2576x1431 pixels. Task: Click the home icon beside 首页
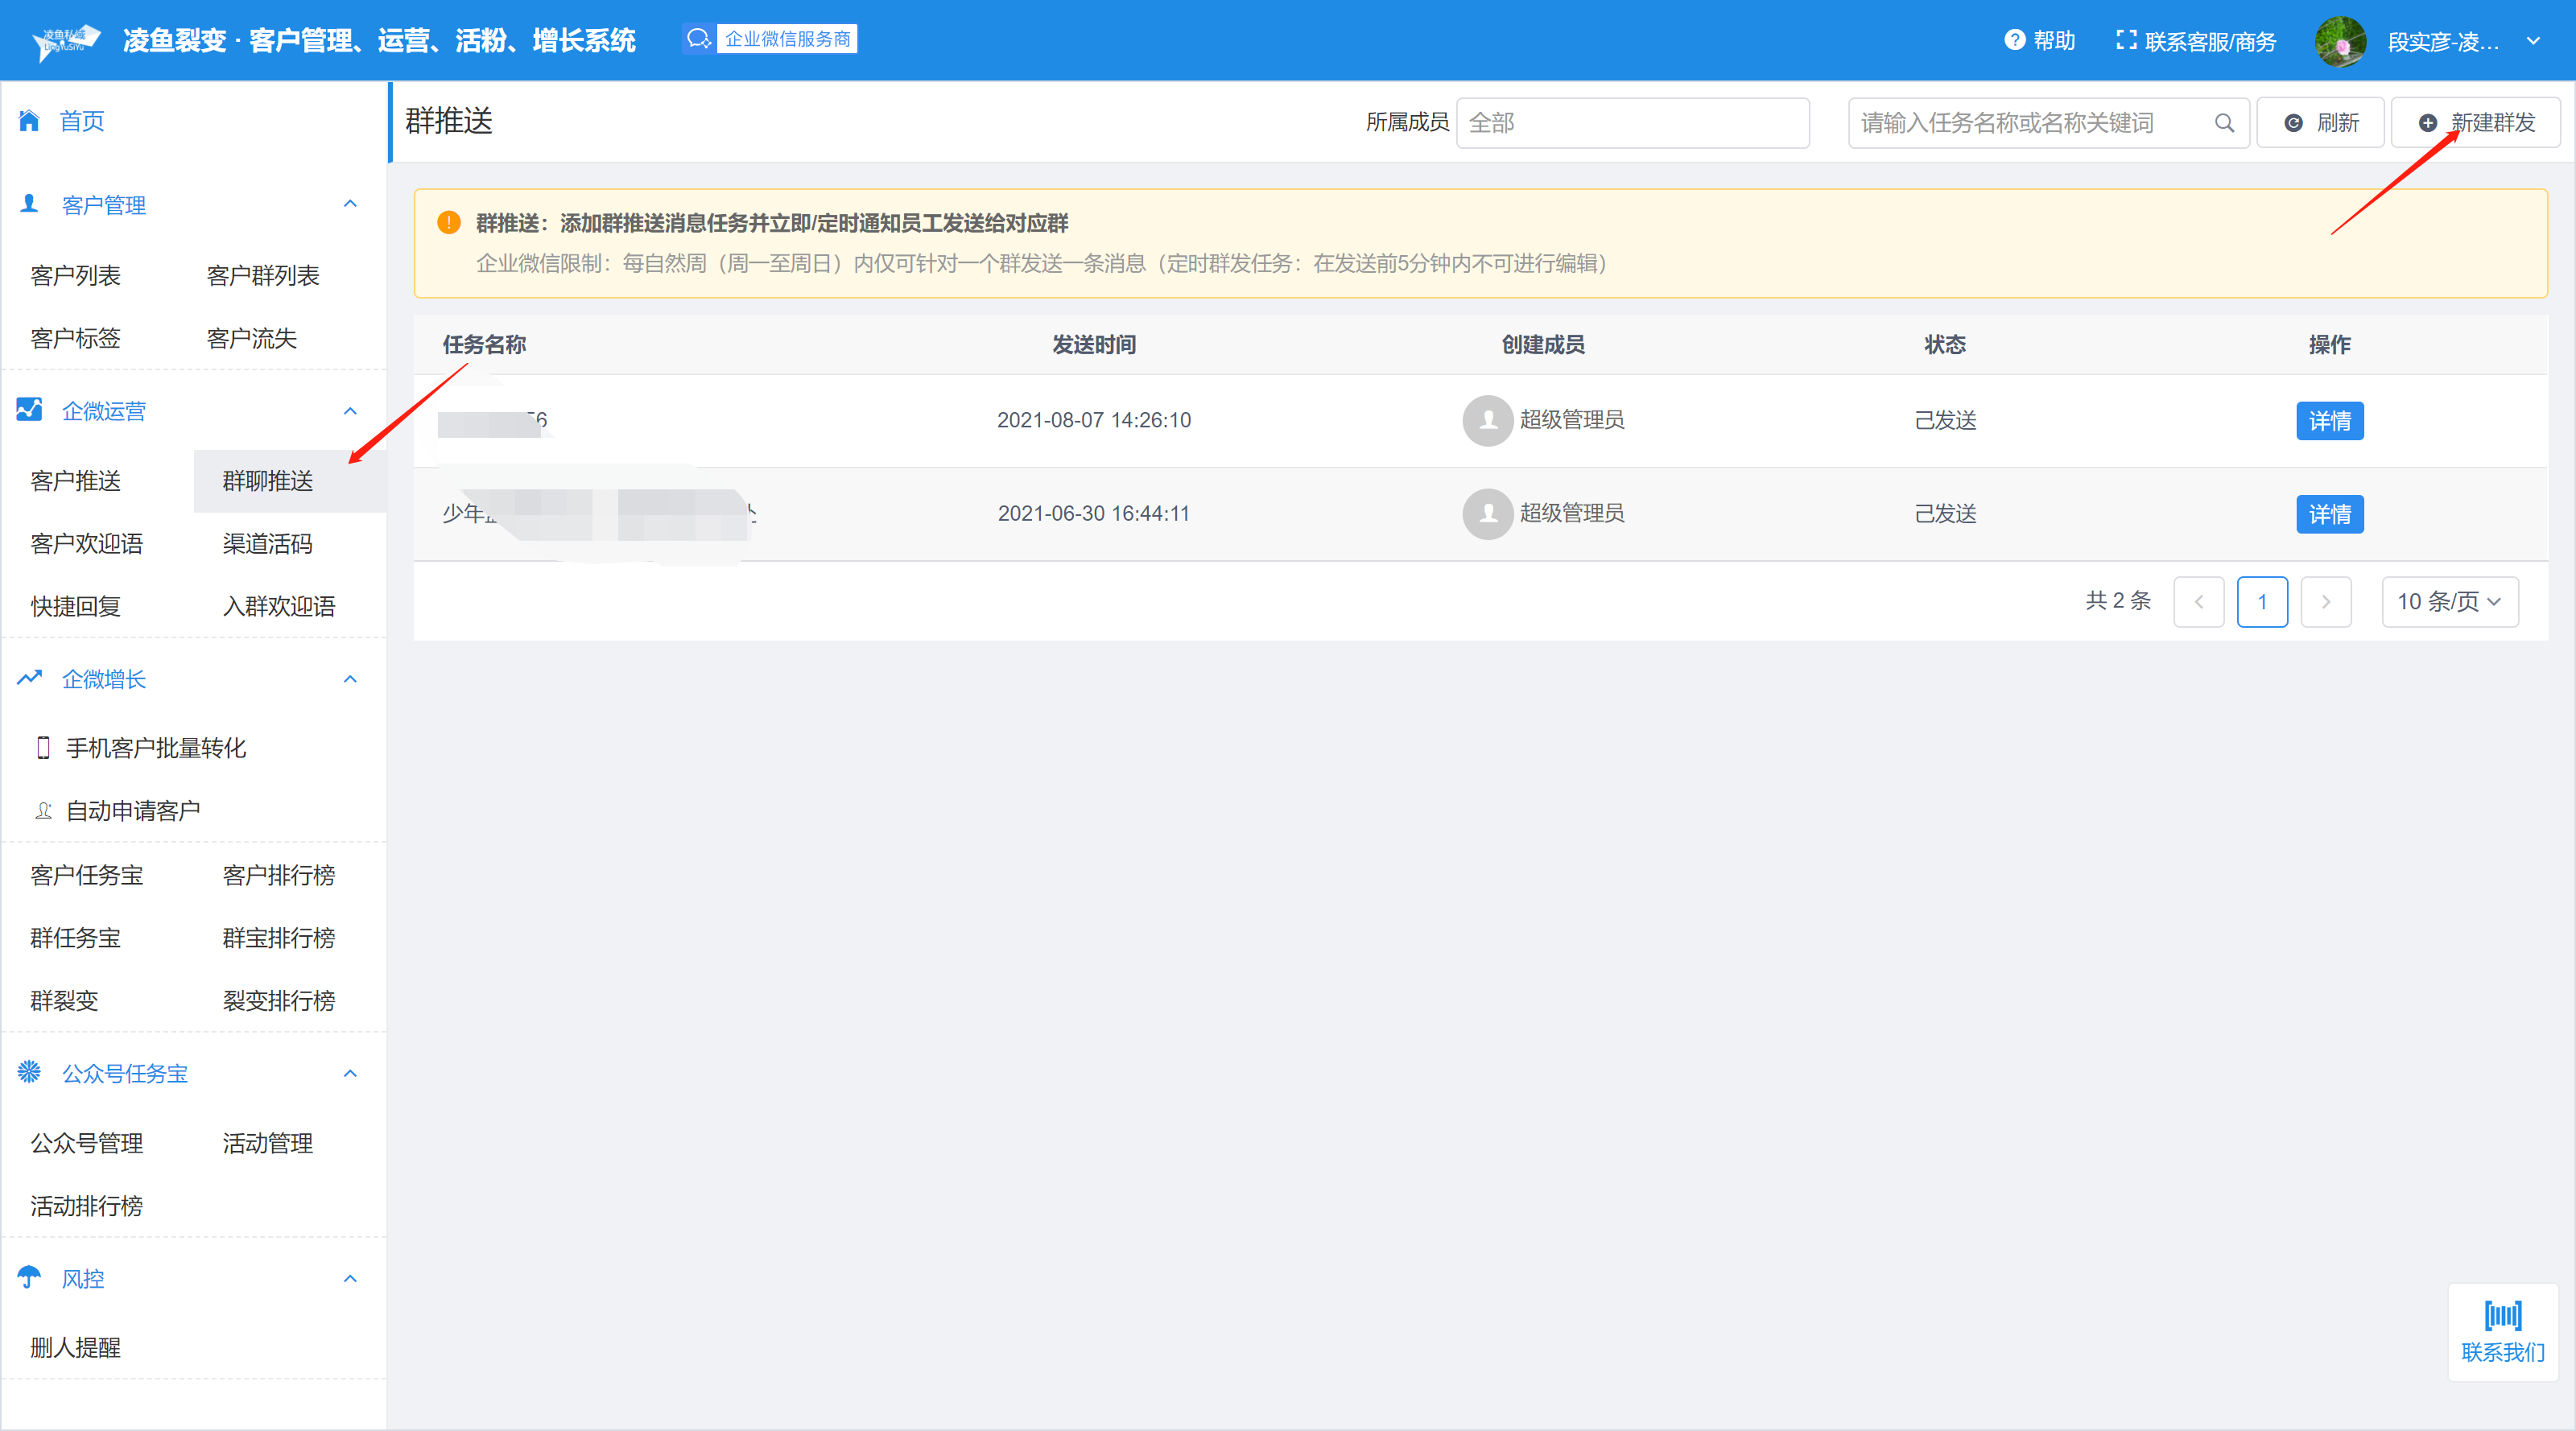(x=29, y=121)
